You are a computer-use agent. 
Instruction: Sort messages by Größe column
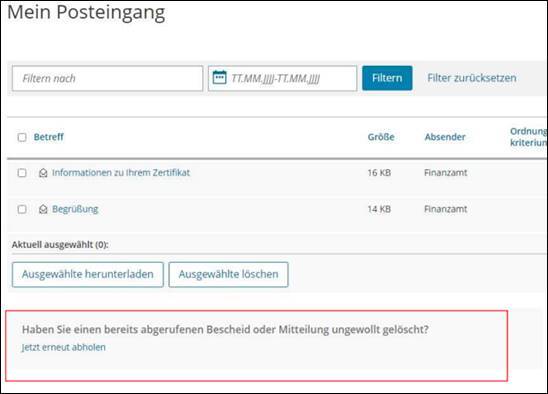[381, 137]
